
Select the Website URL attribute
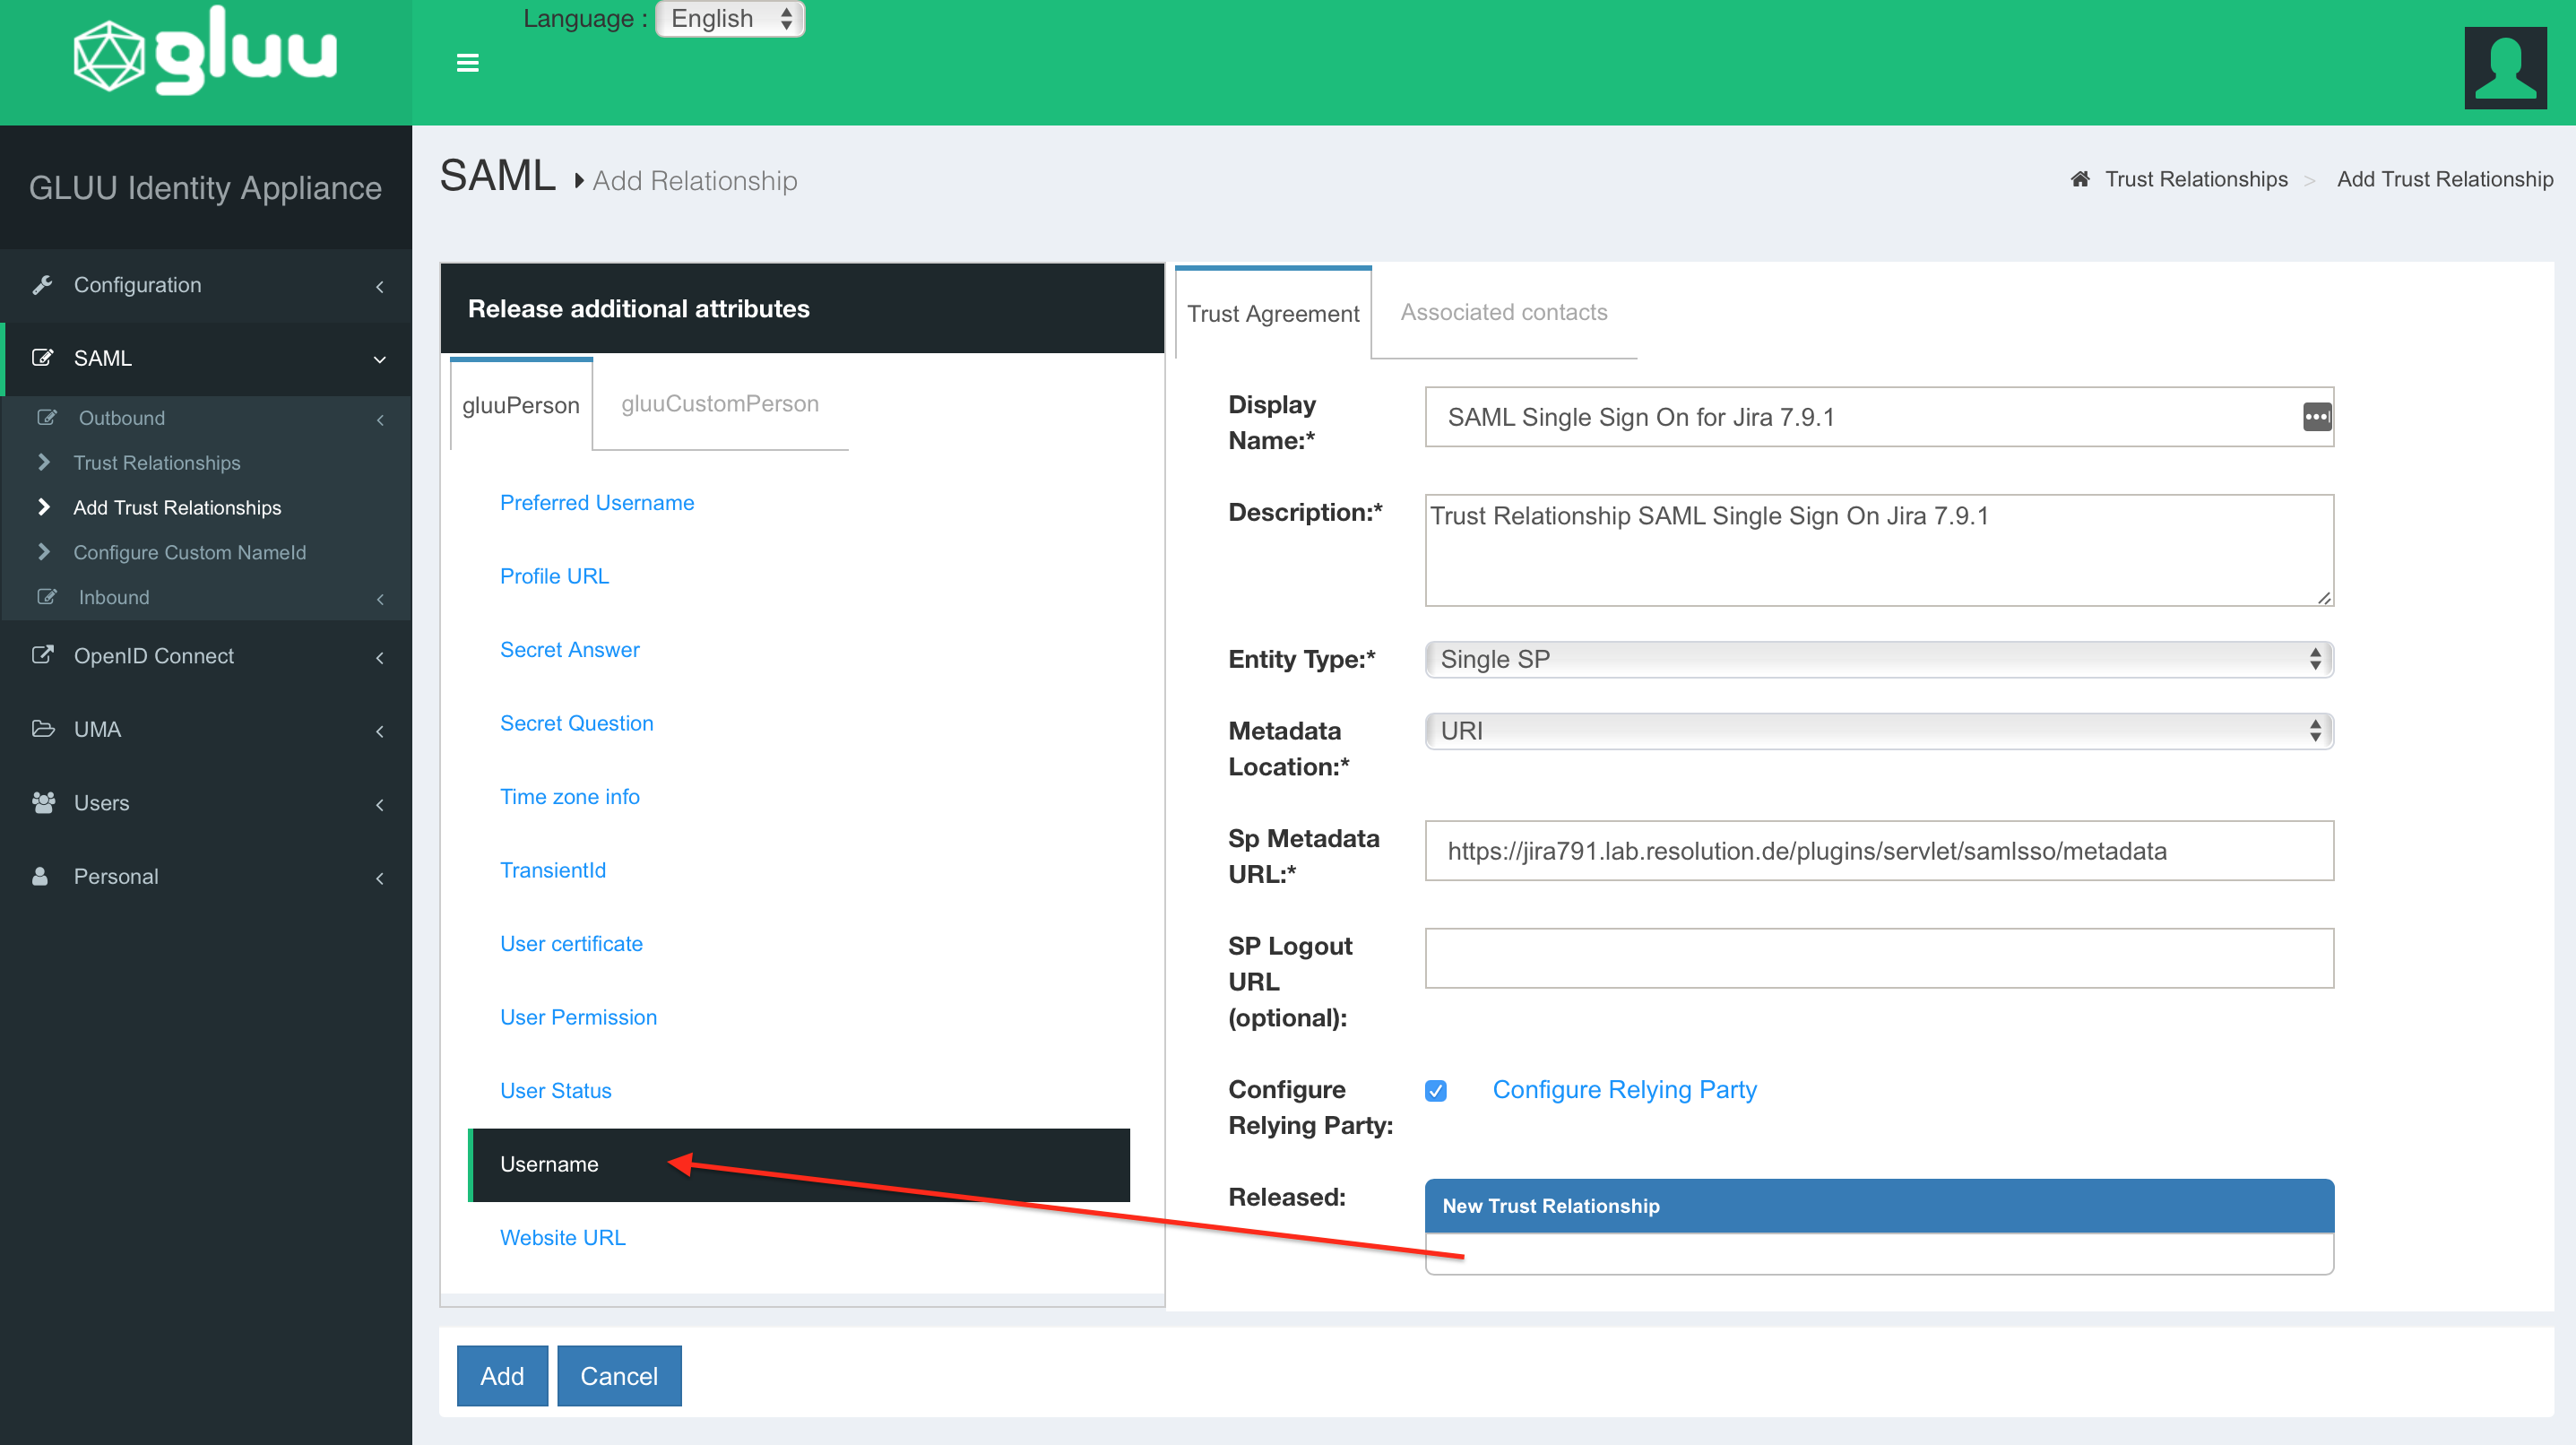pos(562,1237)
